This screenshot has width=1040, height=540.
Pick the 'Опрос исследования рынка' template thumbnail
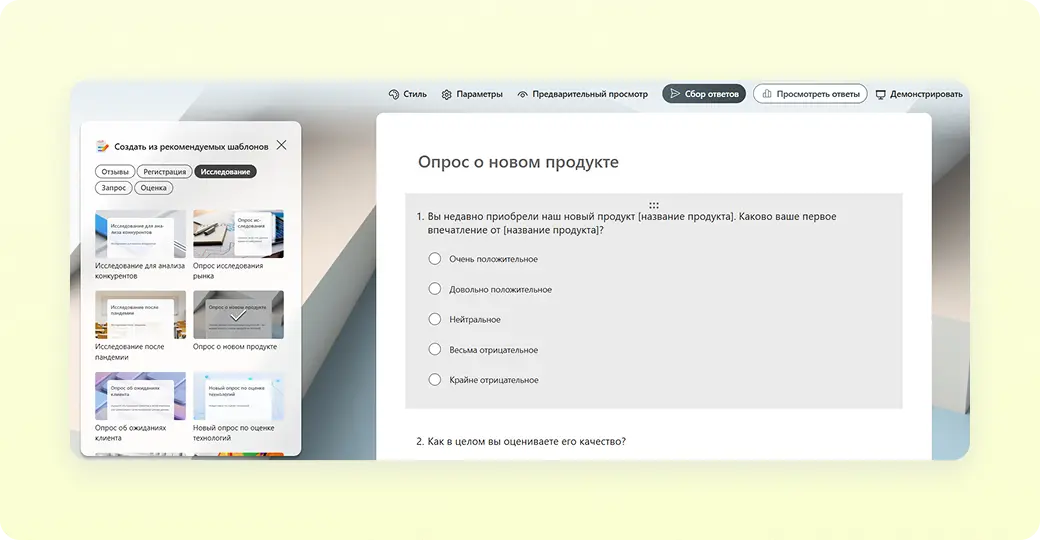coord(238,234)
